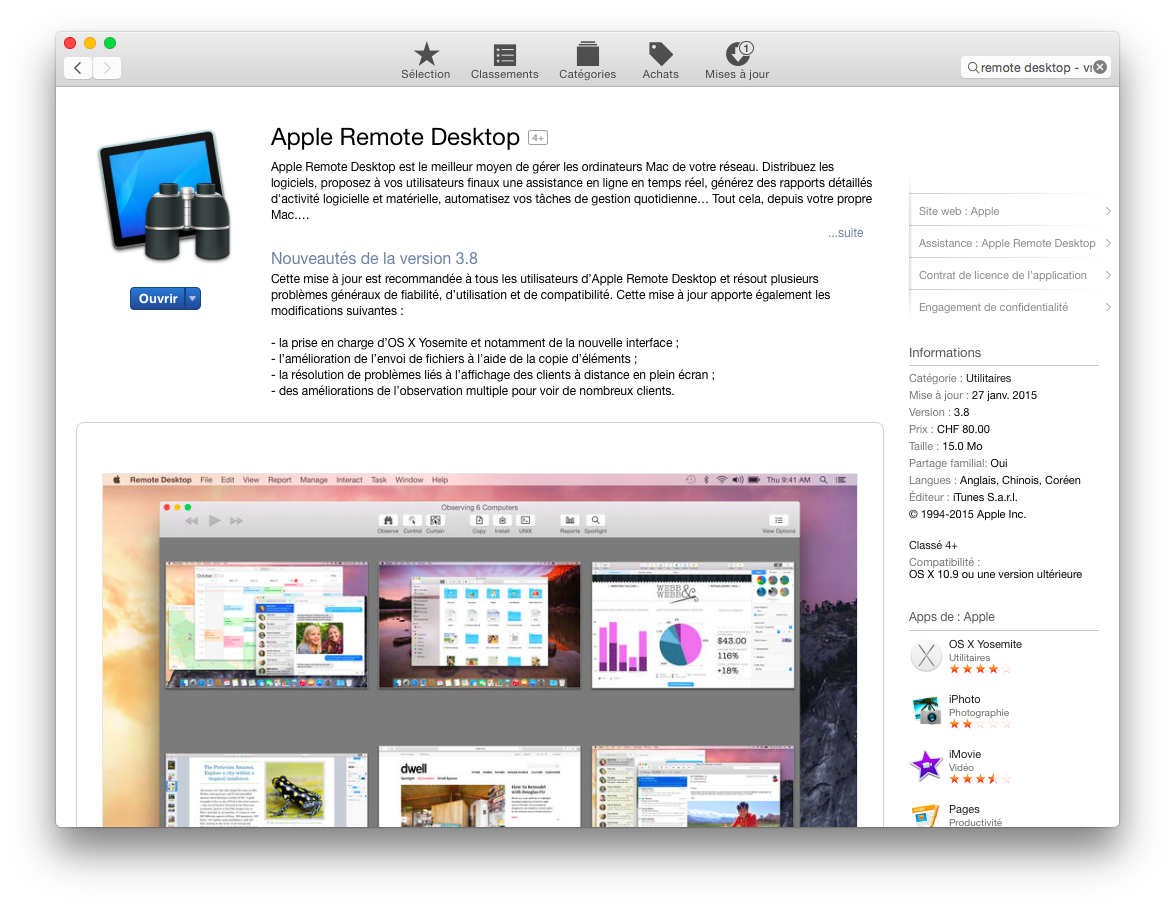
Task: Open the Catégories toolbar icon
Action: tap(587, 54)
